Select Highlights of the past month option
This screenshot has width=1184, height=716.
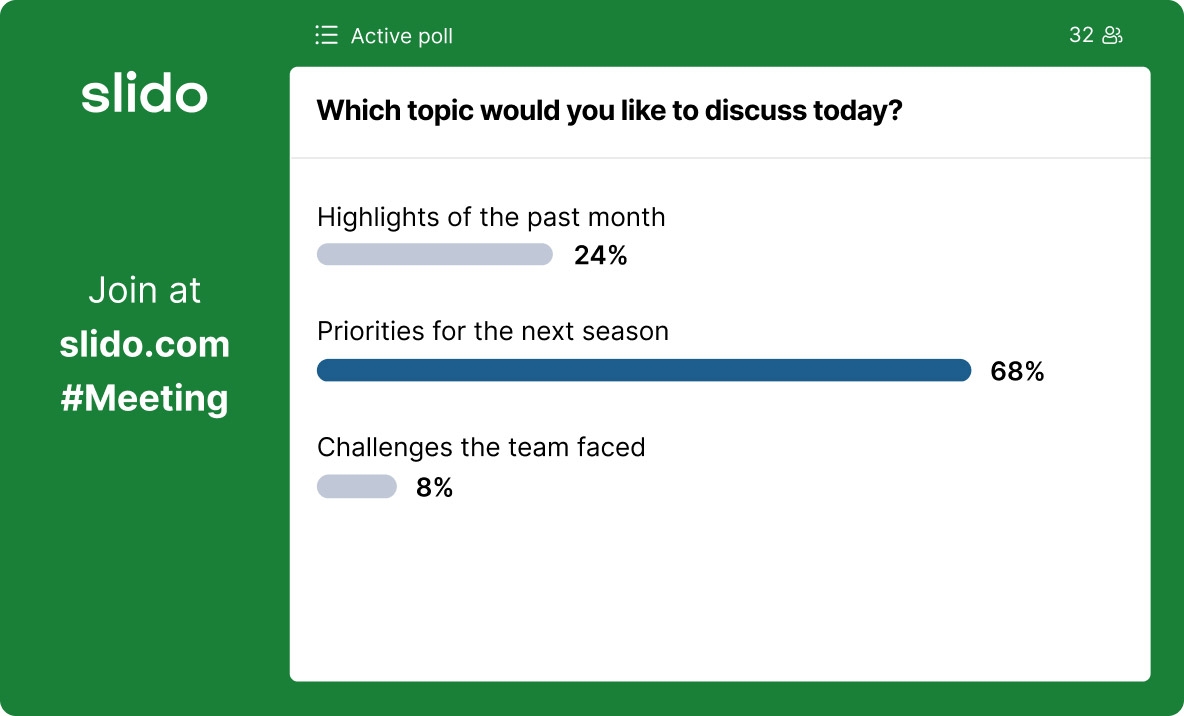click(491, 217)
